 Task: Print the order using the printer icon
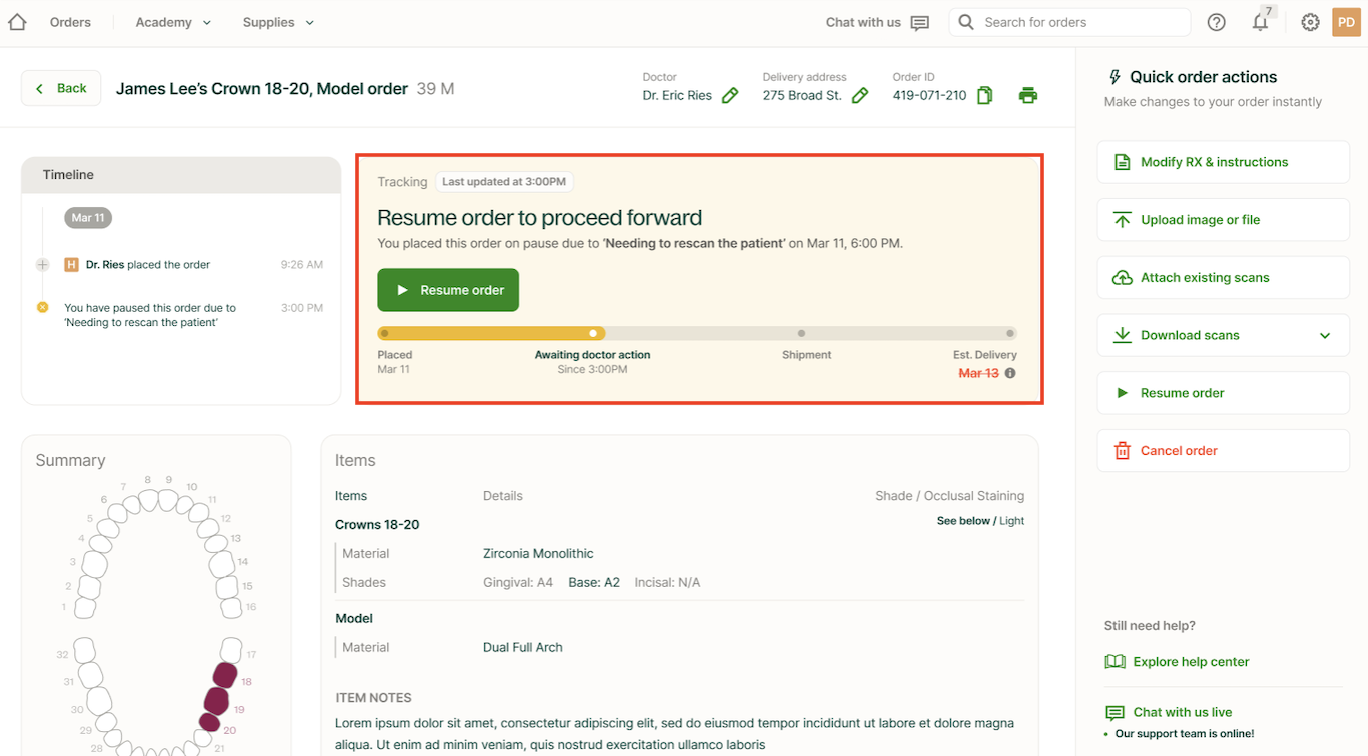1027,96
